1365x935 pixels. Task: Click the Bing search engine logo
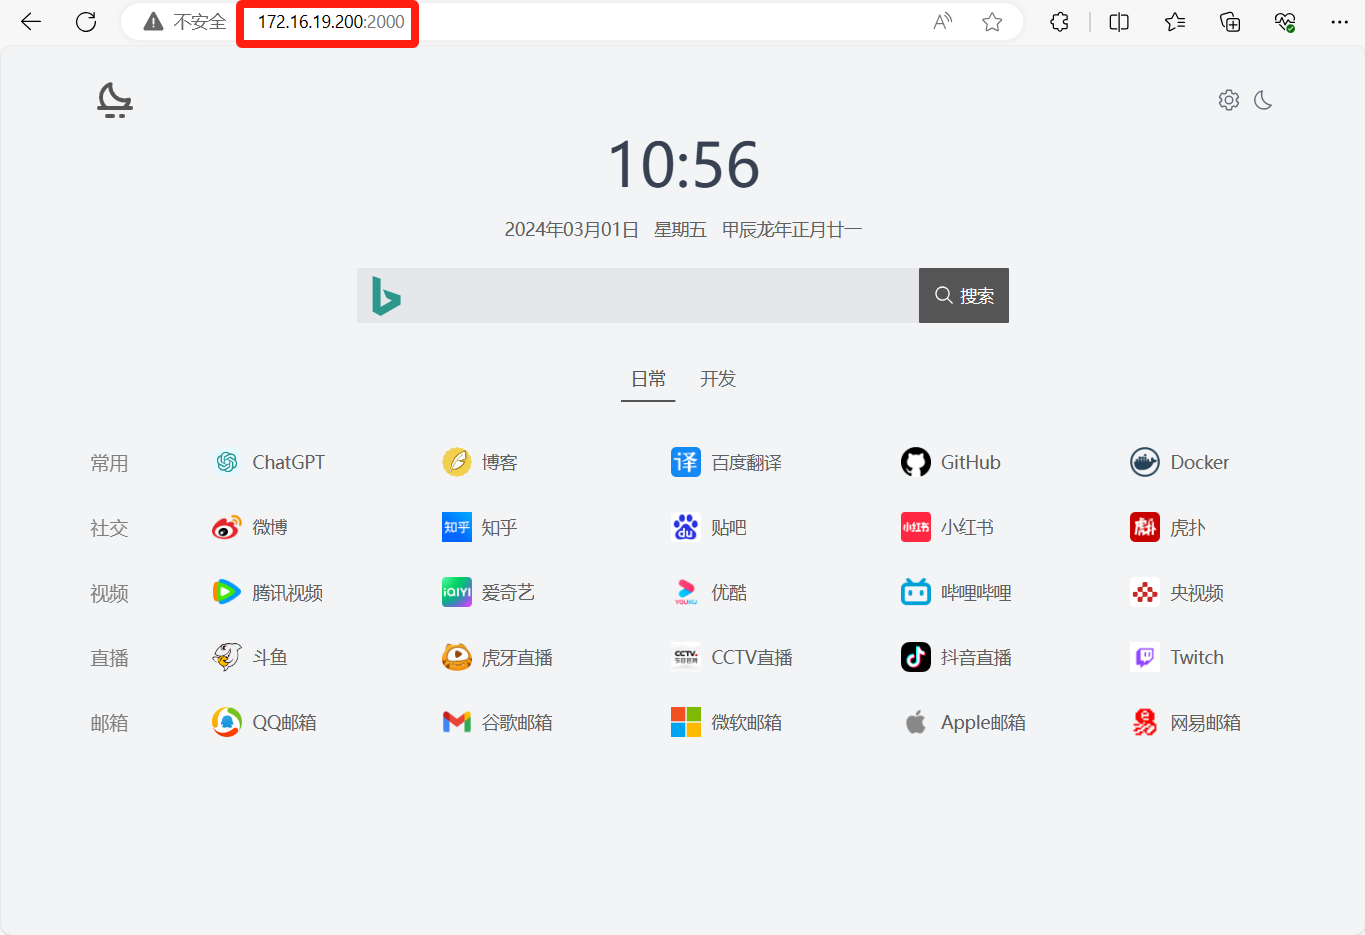click(x=386, y=296)
